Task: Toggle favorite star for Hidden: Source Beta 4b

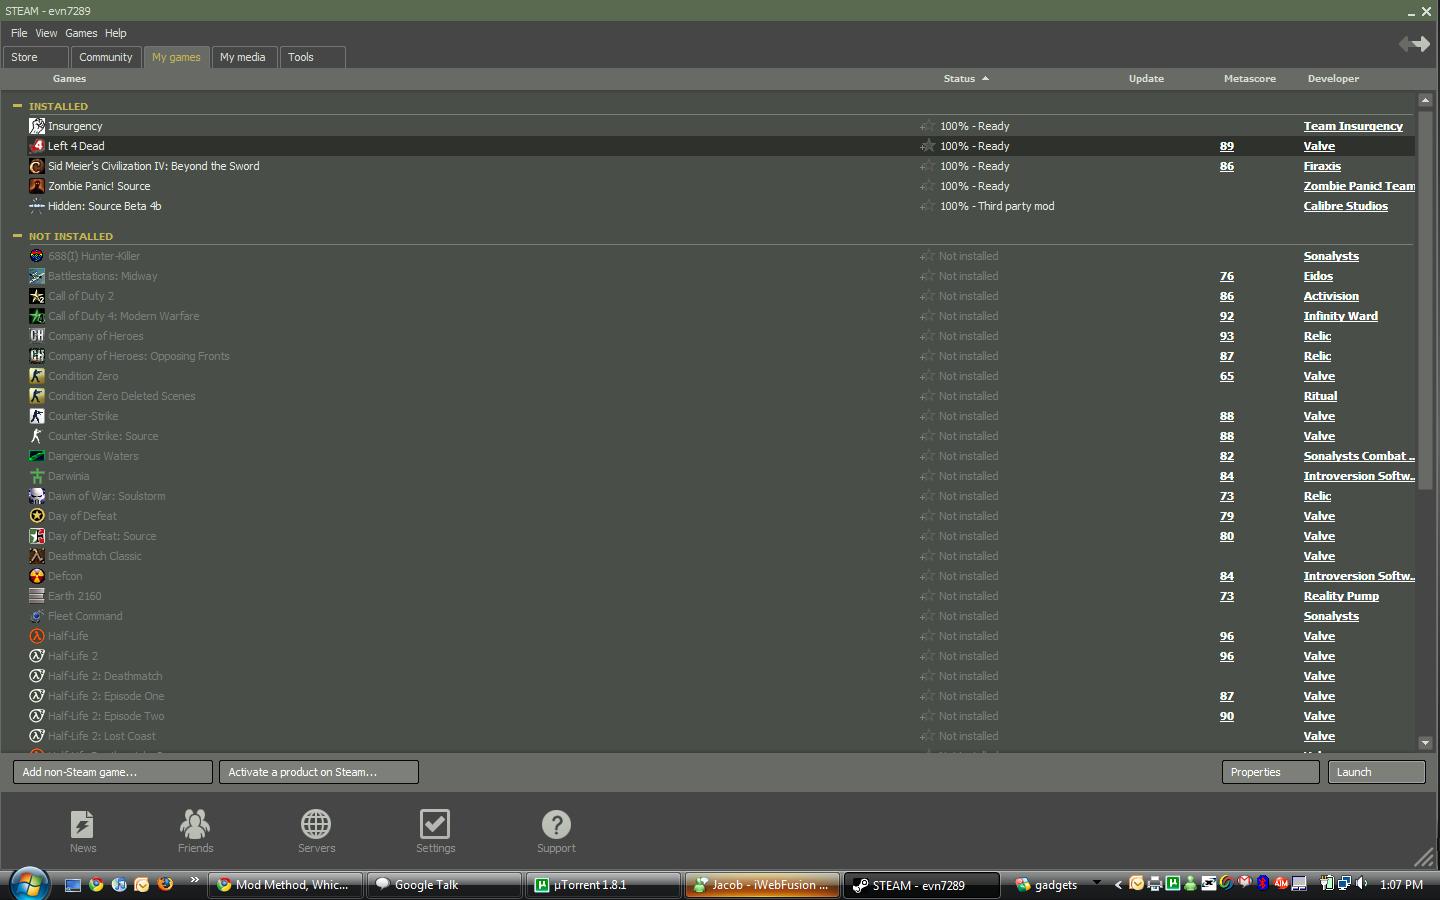Action: 927,206
